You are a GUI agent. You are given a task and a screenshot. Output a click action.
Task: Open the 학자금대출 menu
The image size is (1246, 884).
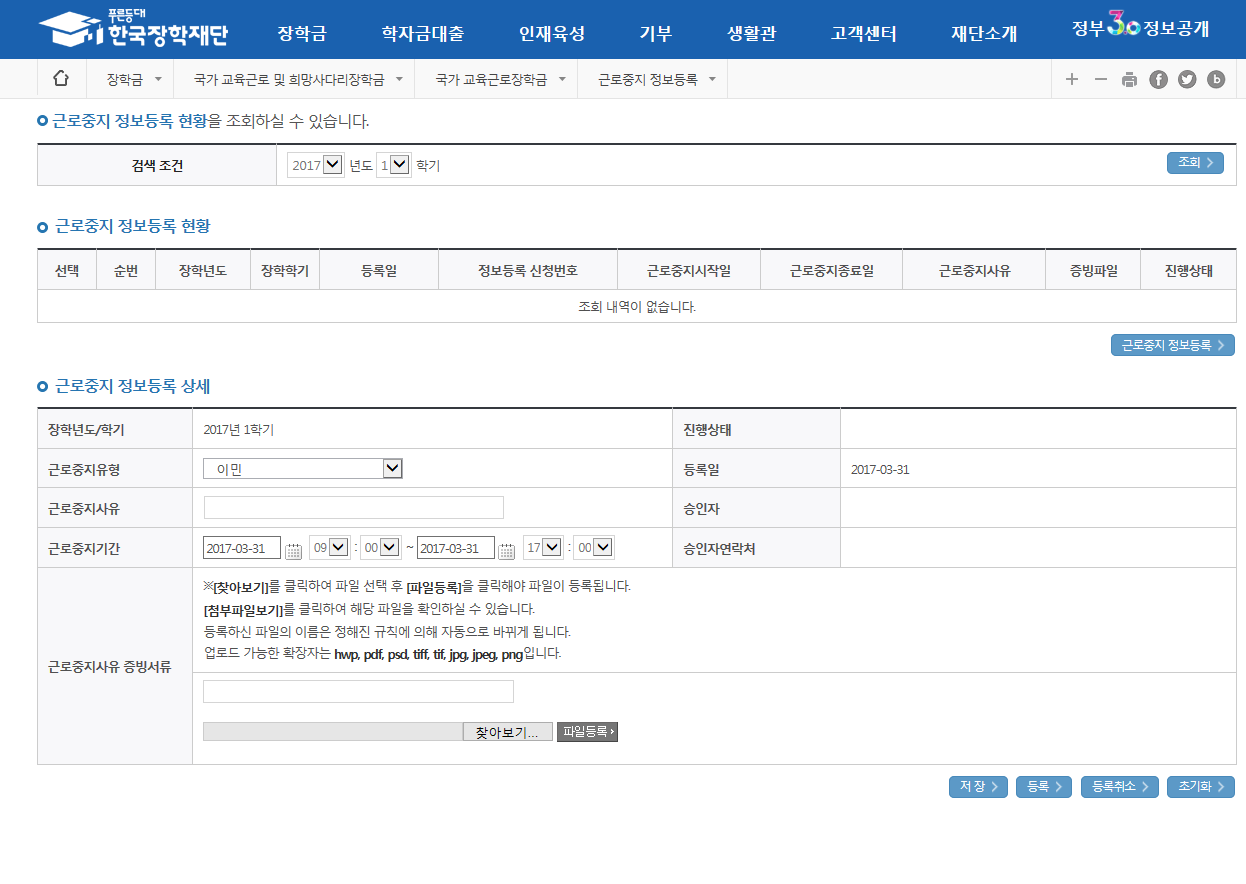[422, 33]
